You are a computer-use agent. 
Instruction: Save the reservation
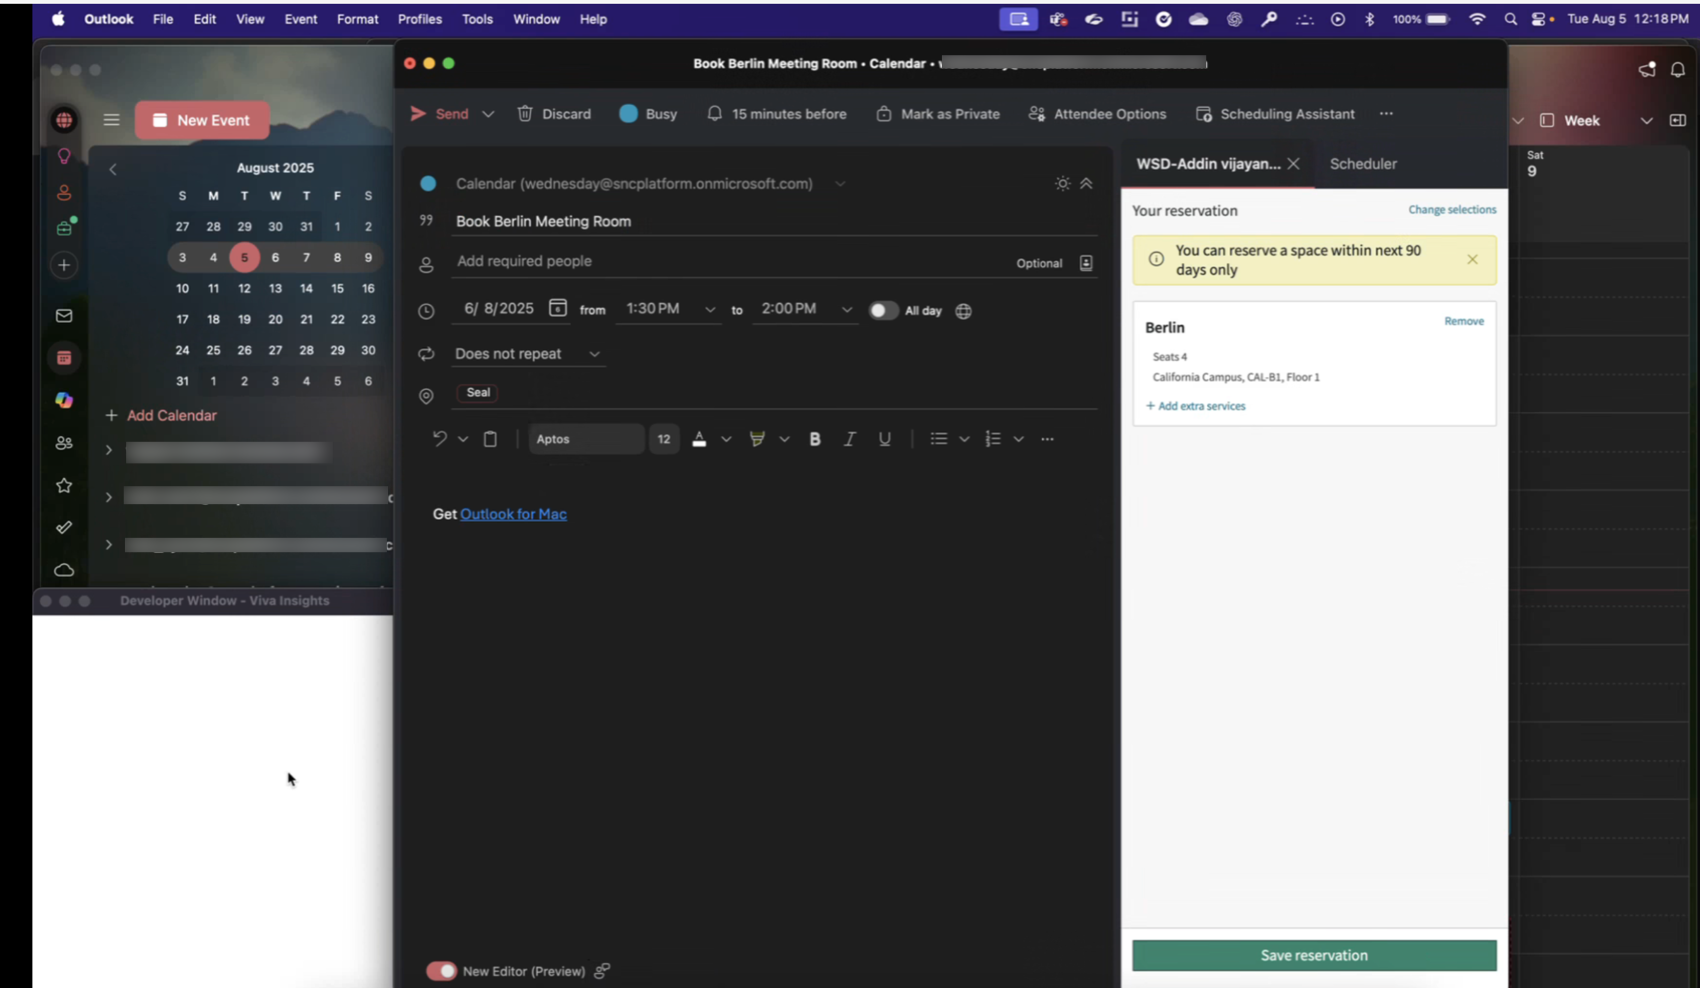[x=1314, y=955]
